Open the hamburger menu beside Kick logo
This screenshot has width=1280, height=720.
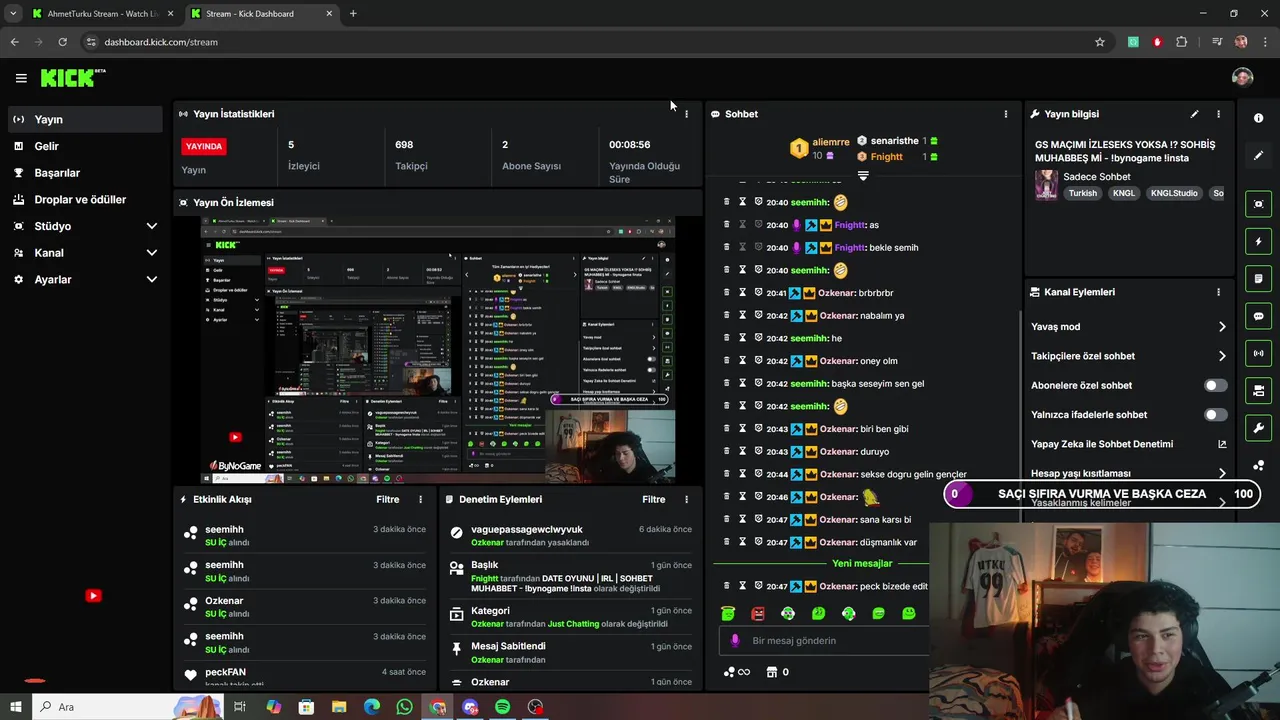point(21,78)
